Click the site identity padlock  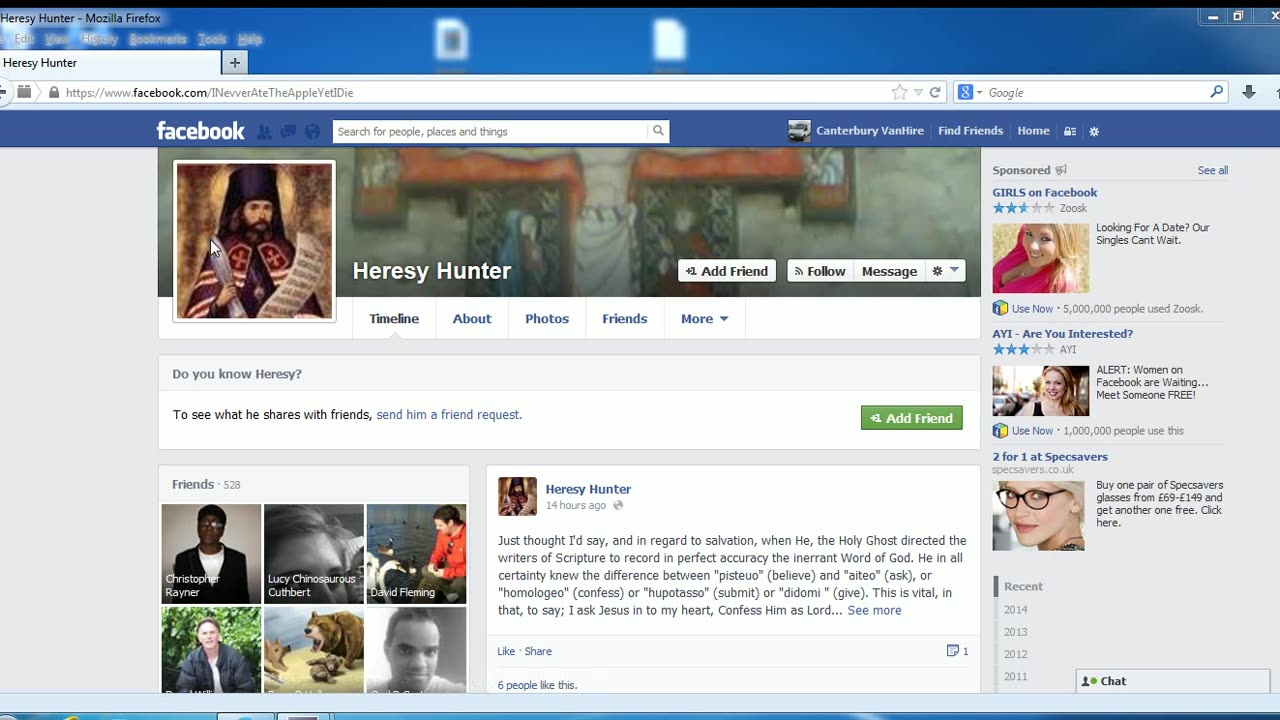pos(54,92)
